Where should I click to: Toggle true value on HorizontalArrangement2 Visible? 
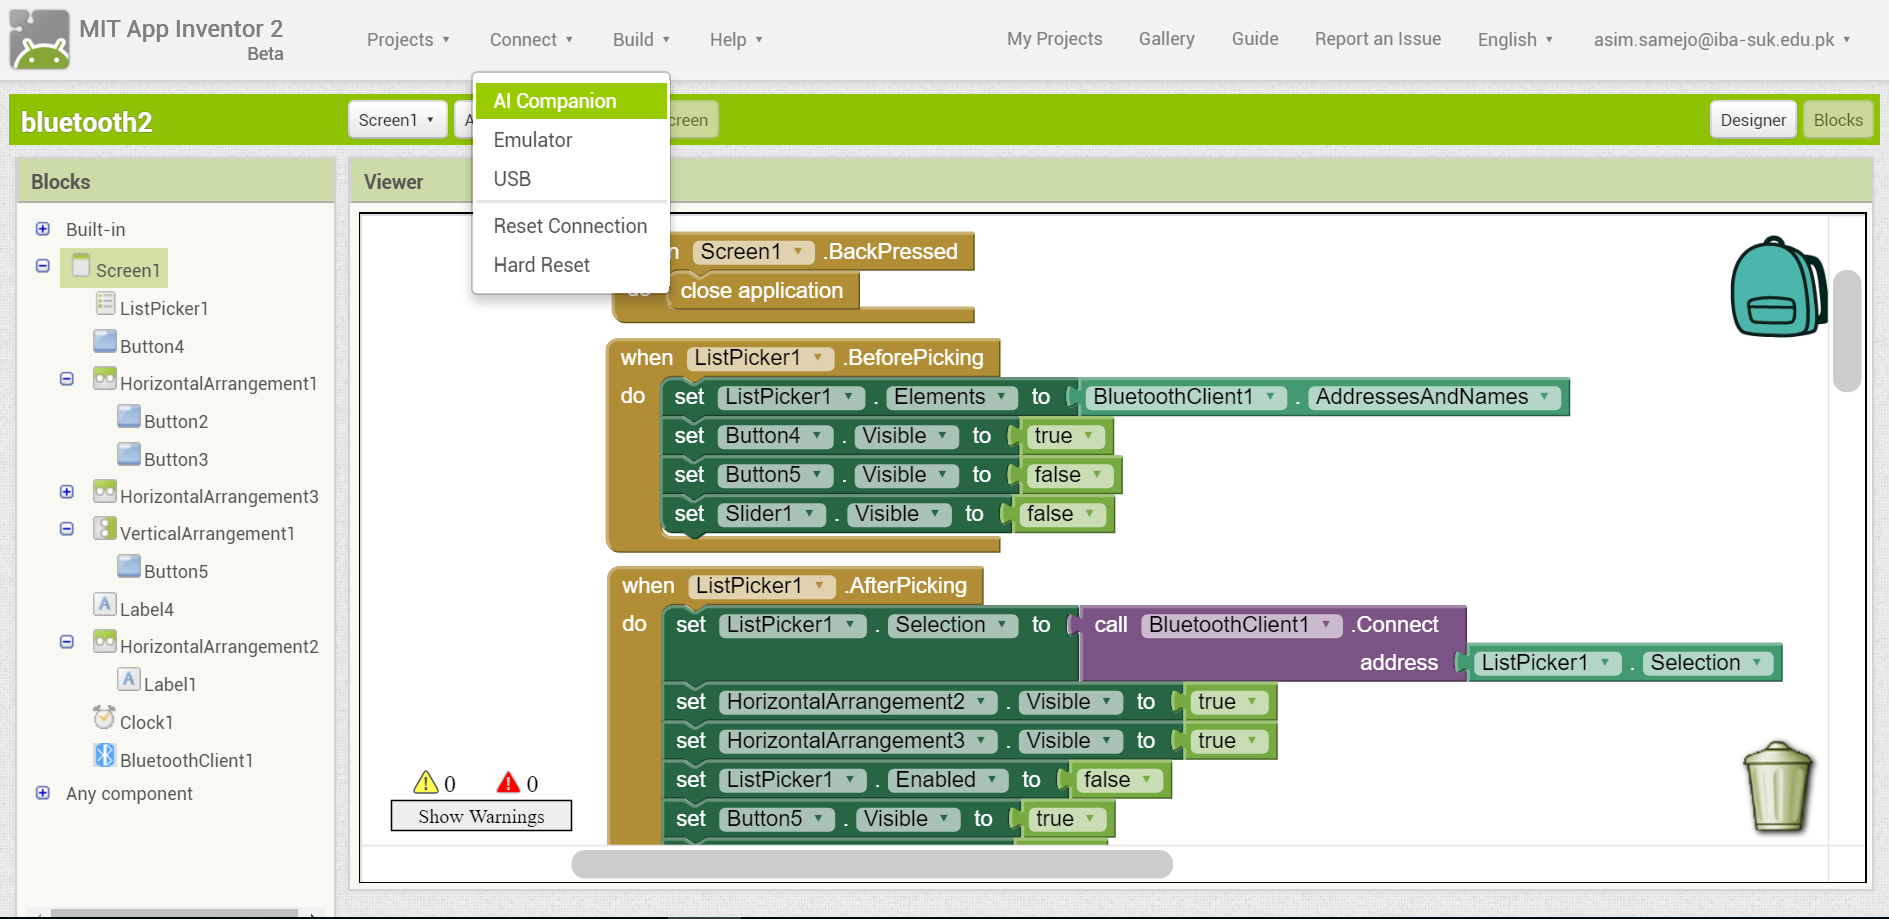coord(1229,702)
